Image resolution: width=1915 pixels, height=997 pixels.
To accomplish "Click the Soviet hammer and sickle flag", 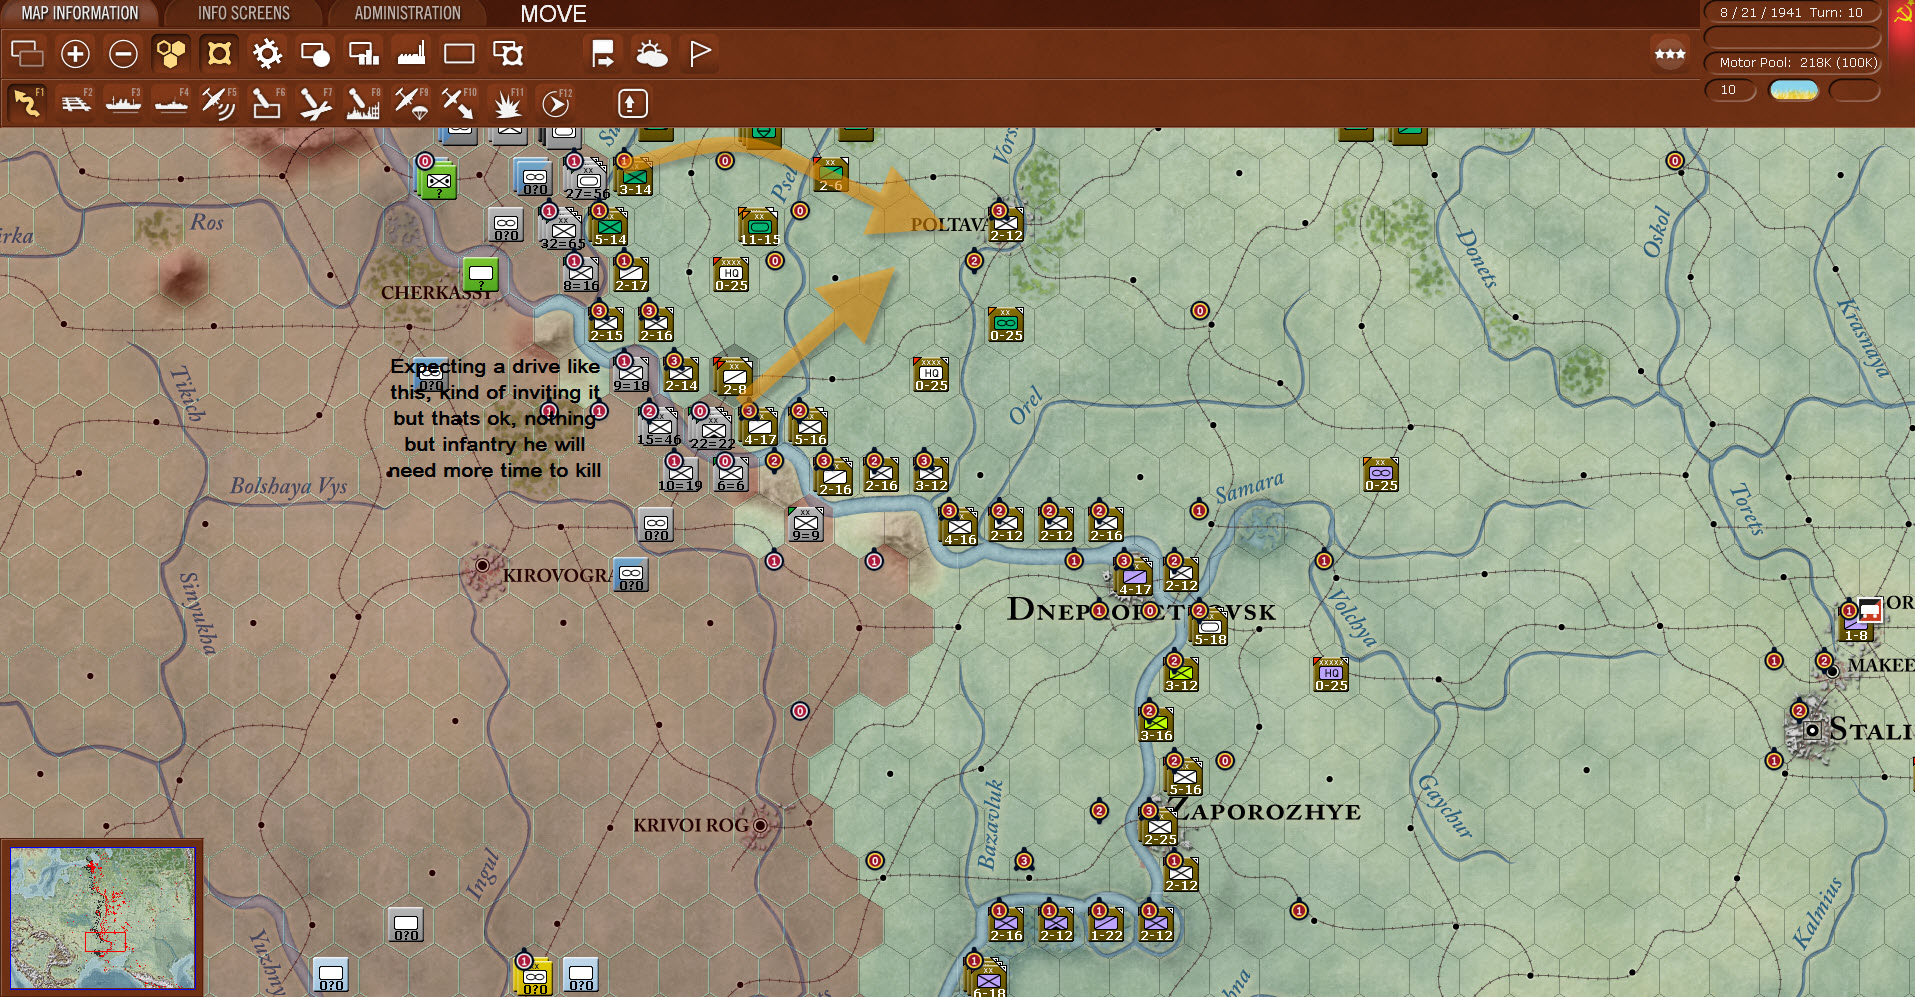I will click(x=1902, y=13).
